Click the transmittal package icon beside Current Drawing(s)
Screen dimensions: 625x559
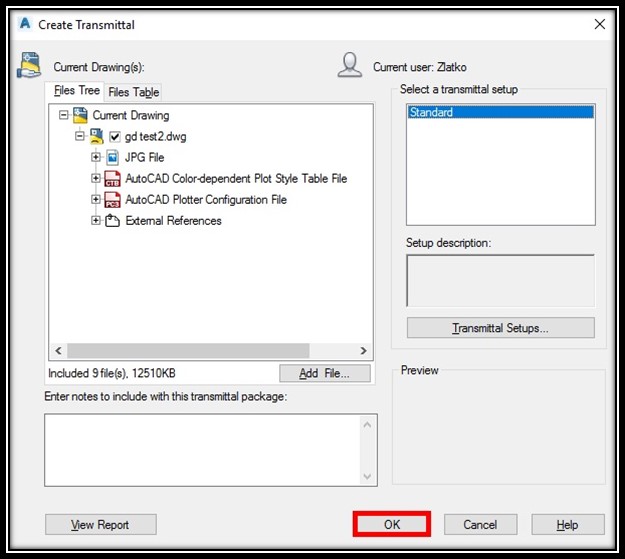29,65
